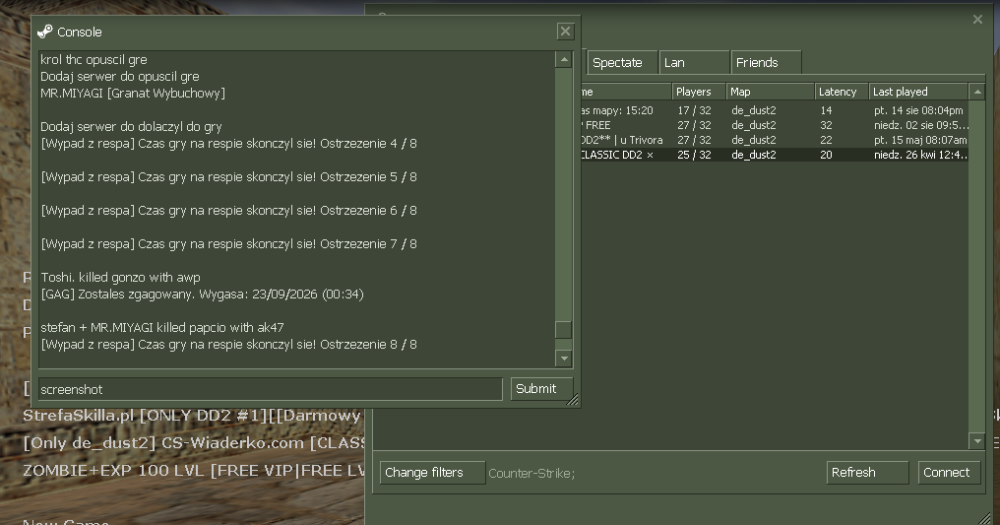Click server list scrollbar down arrow
Image resolution: width=1000 pixels, height=525 pixels.
click(x=977, y=441)
